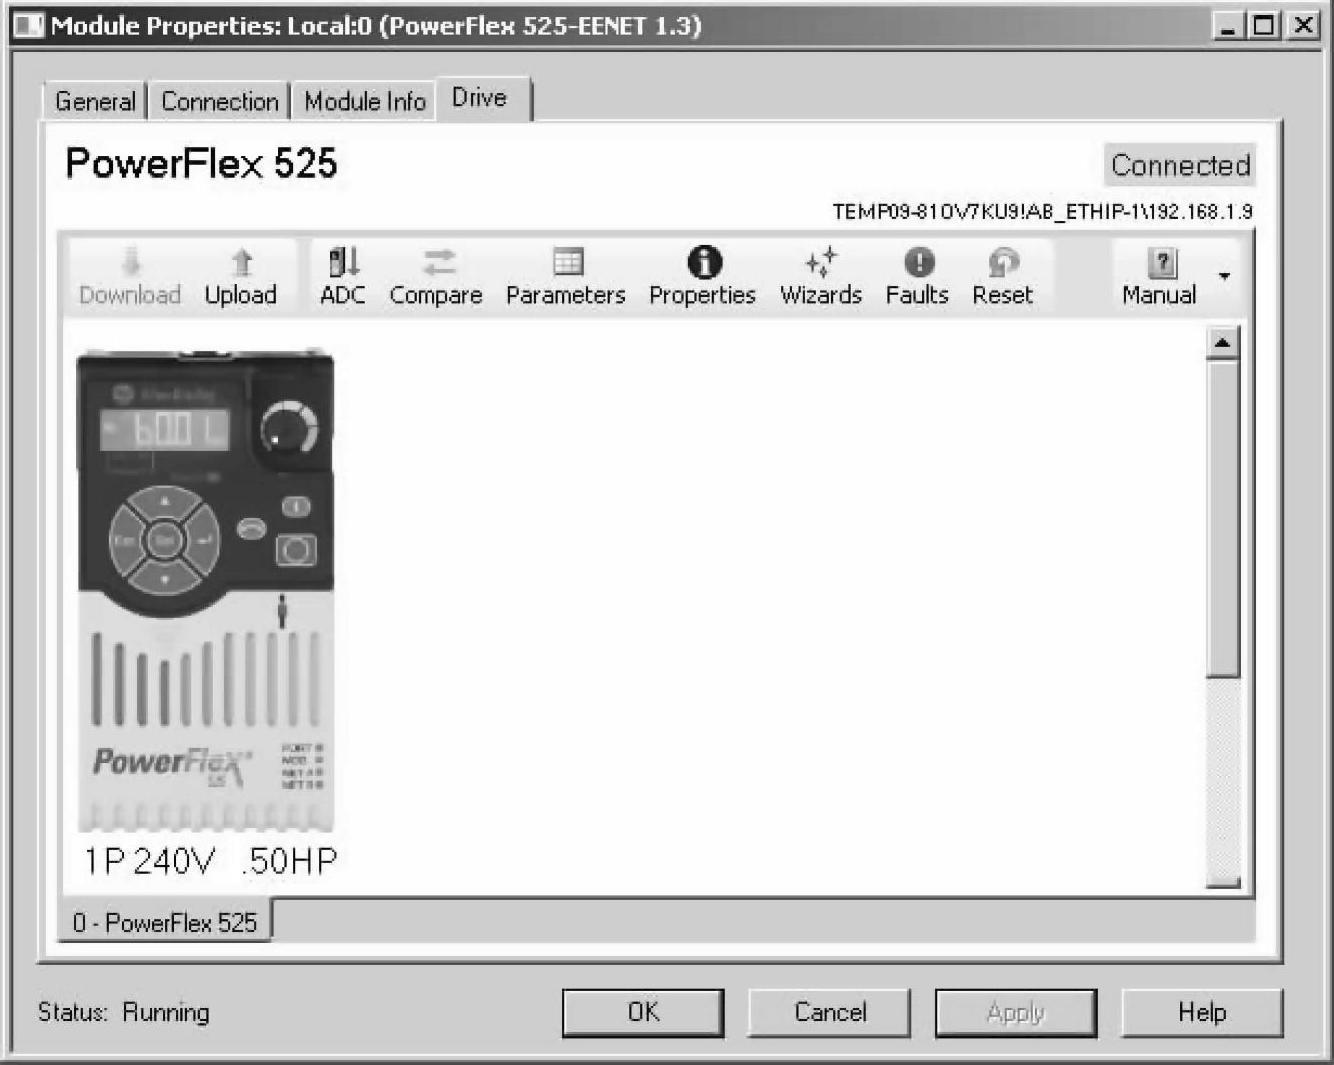Open the Help button
This screenshot has height=1065, width=1334.
click(1202, 1012)
